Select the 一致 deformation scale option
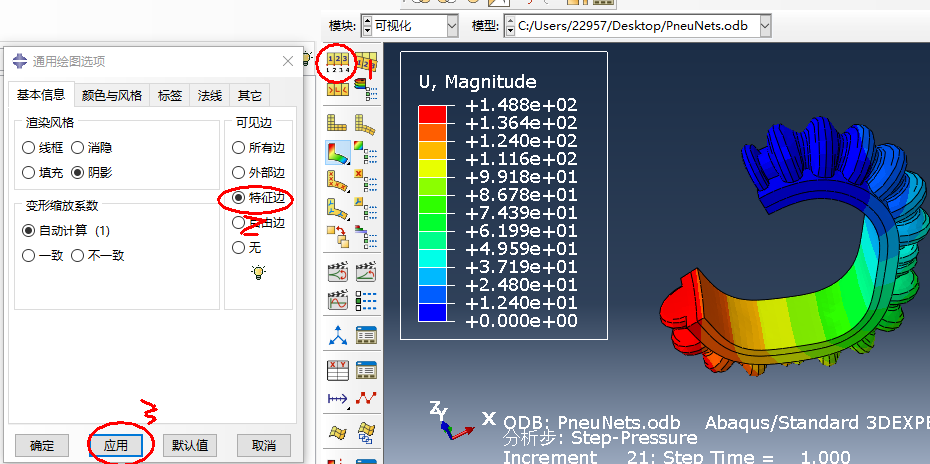930x464 pixels. point(30,255)
